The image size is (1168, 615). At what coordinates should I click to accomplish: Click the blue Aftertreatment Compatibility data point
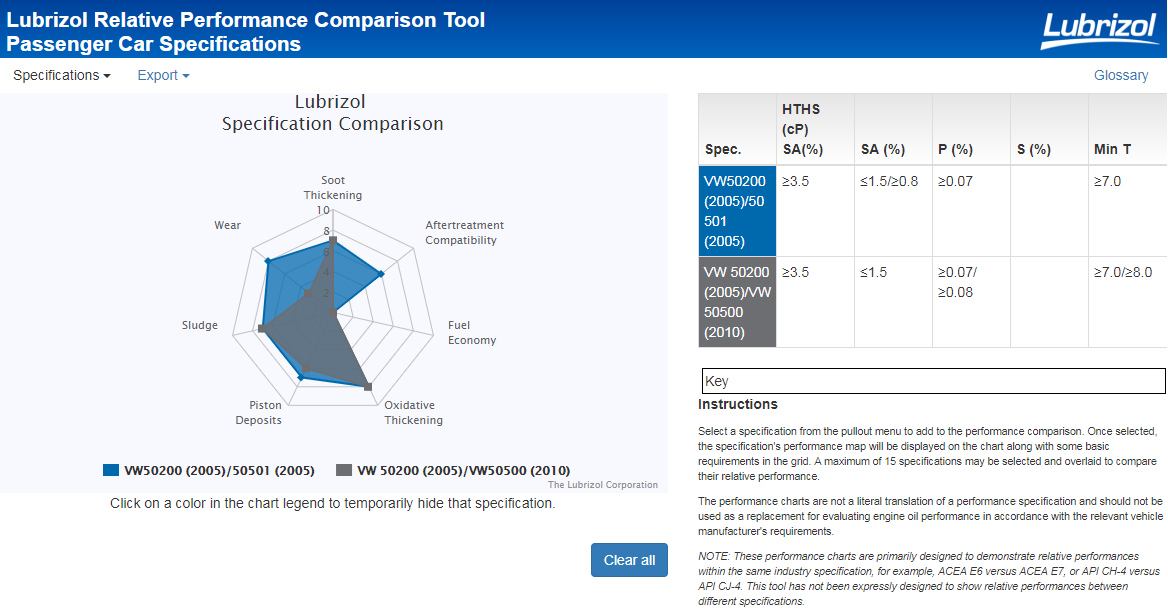click(x=381, y=275)
